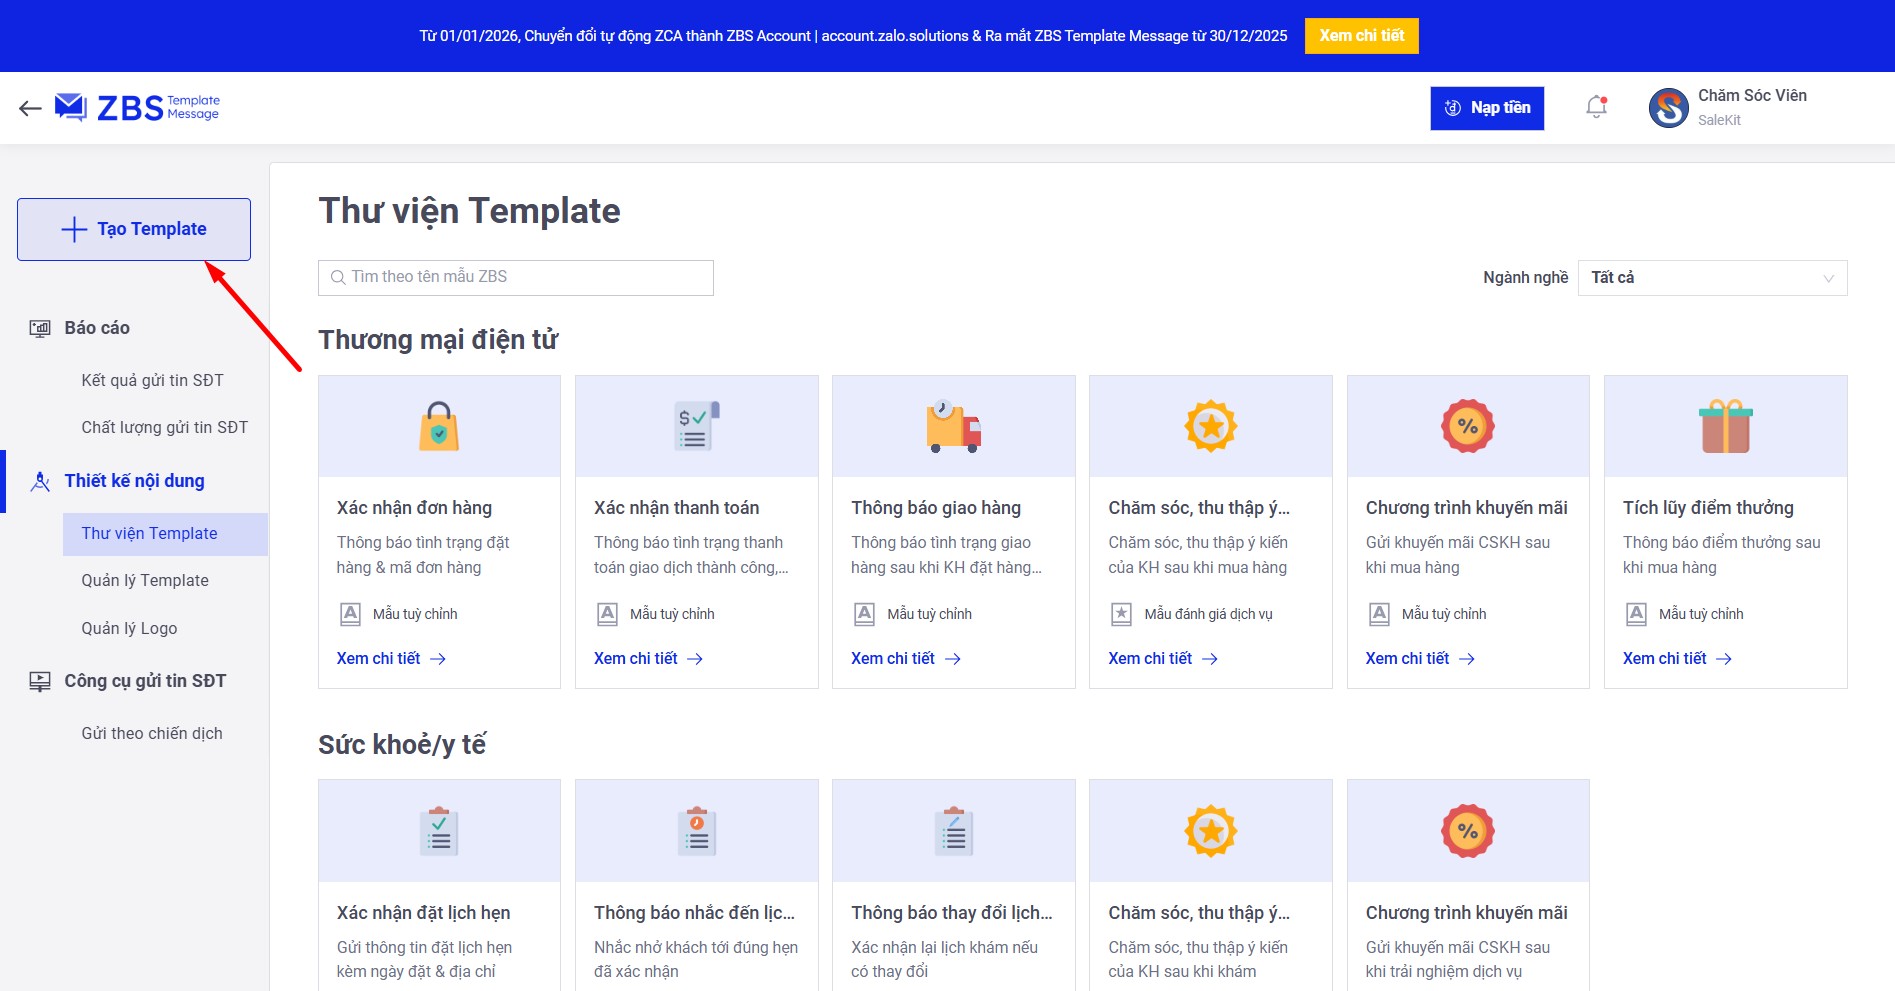
Task: Focus the ZBS template name search field
Action: point(516,277)
